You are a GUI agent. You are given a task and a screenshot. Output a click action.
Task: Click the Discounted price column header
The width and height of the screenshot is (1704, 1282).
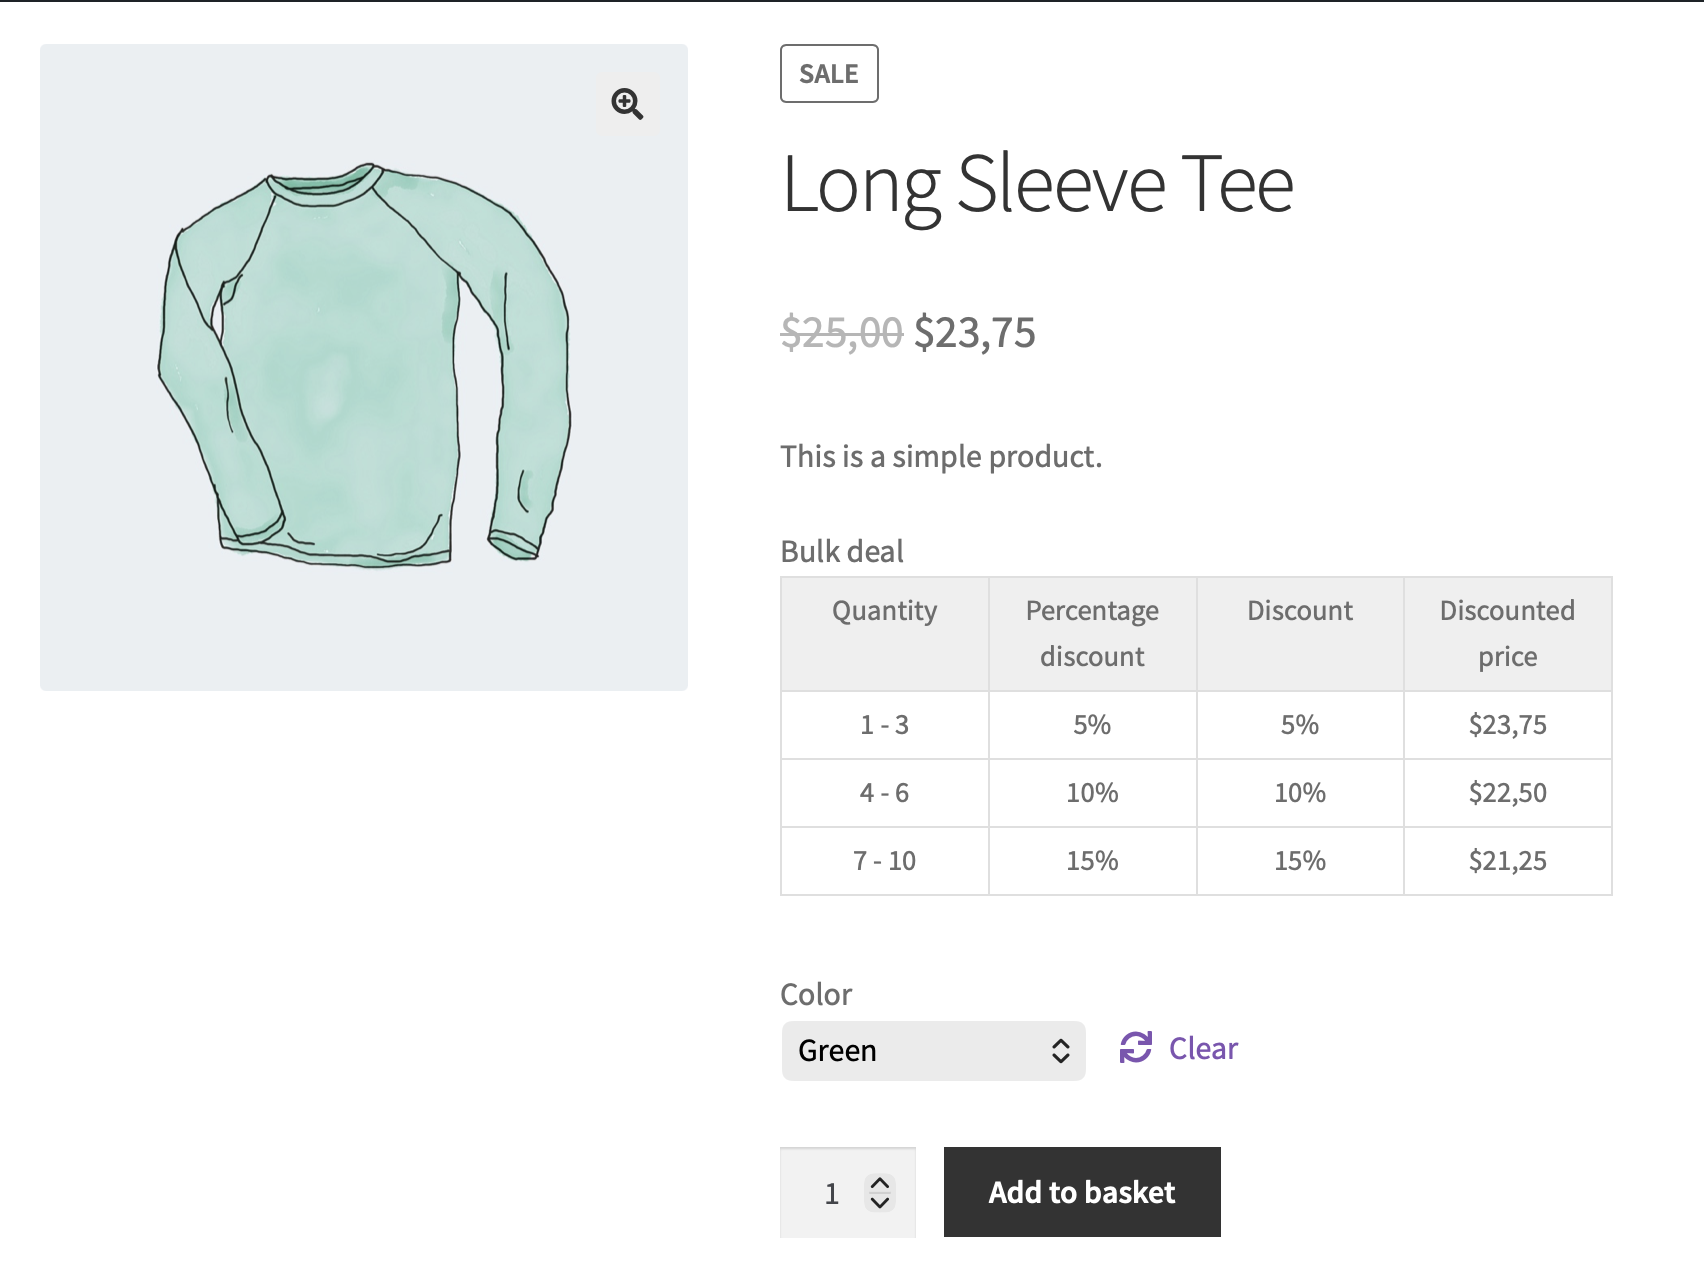(x=1507, y=633)
